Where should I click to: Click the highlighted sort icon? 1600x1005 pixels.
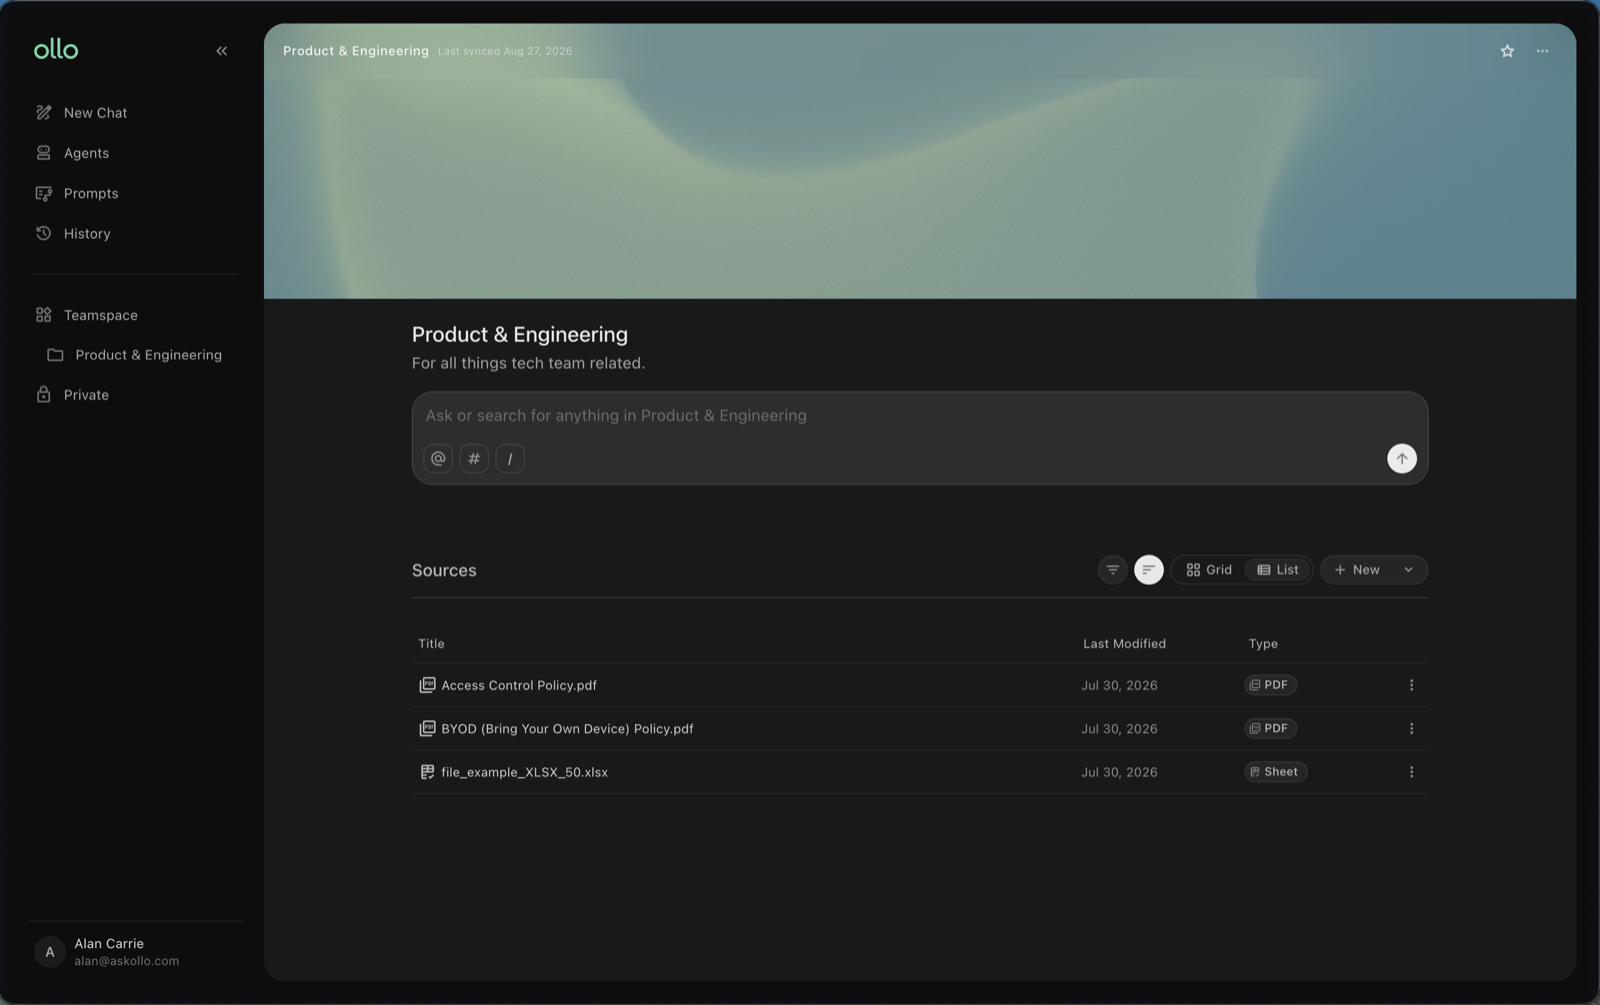1149,570
